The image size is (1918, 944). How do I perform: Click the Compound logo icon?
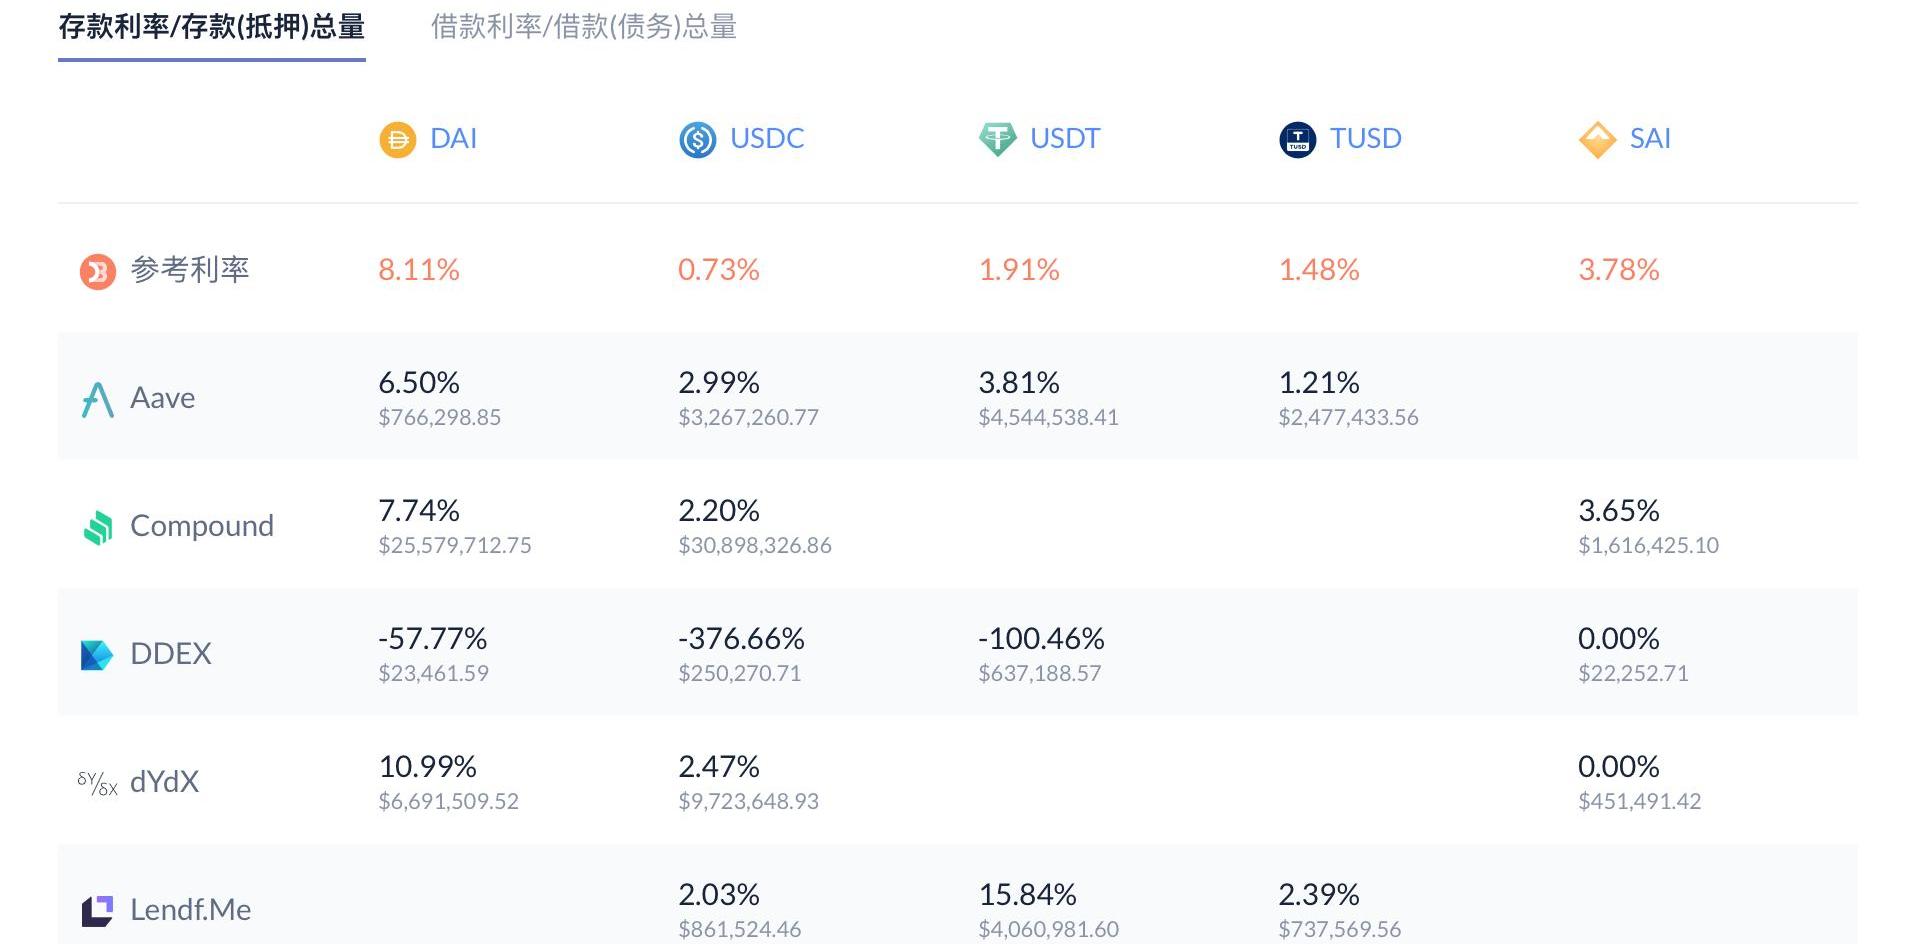pos(97,527)
